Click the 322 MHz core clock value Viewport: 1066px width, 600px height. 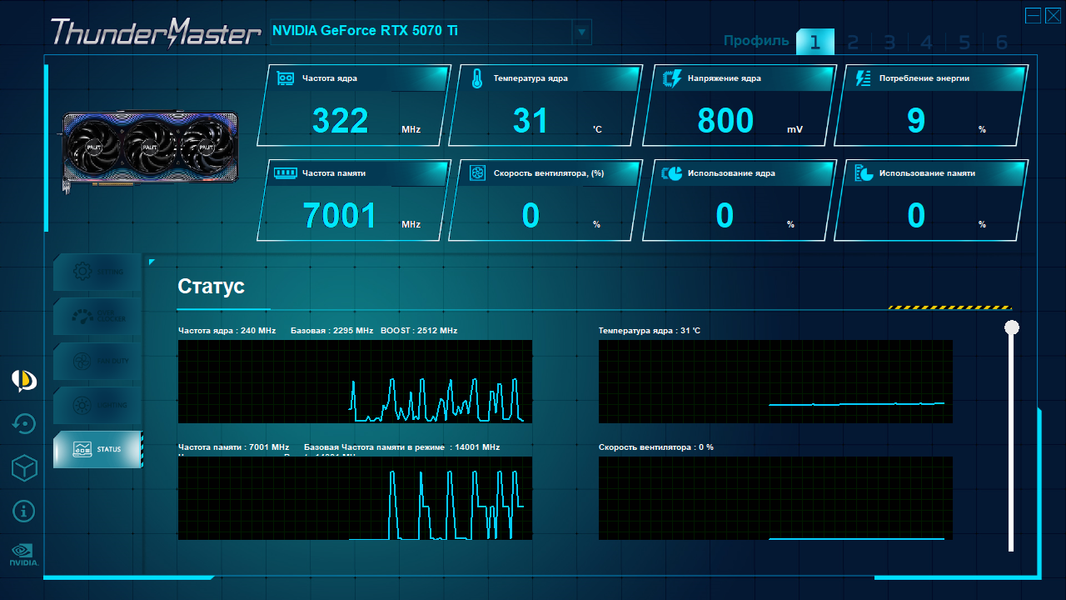pyautogui.click(x=340, y=121)
